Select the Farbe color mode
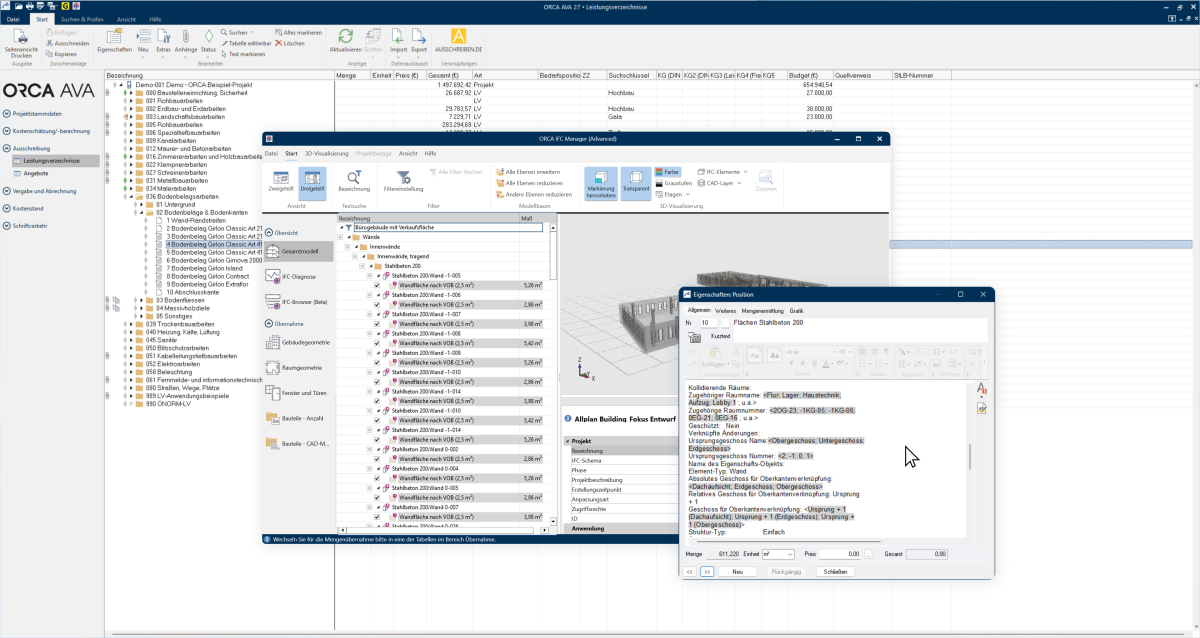This screenshot has width=1200, height=638. [x=668, y=172]
